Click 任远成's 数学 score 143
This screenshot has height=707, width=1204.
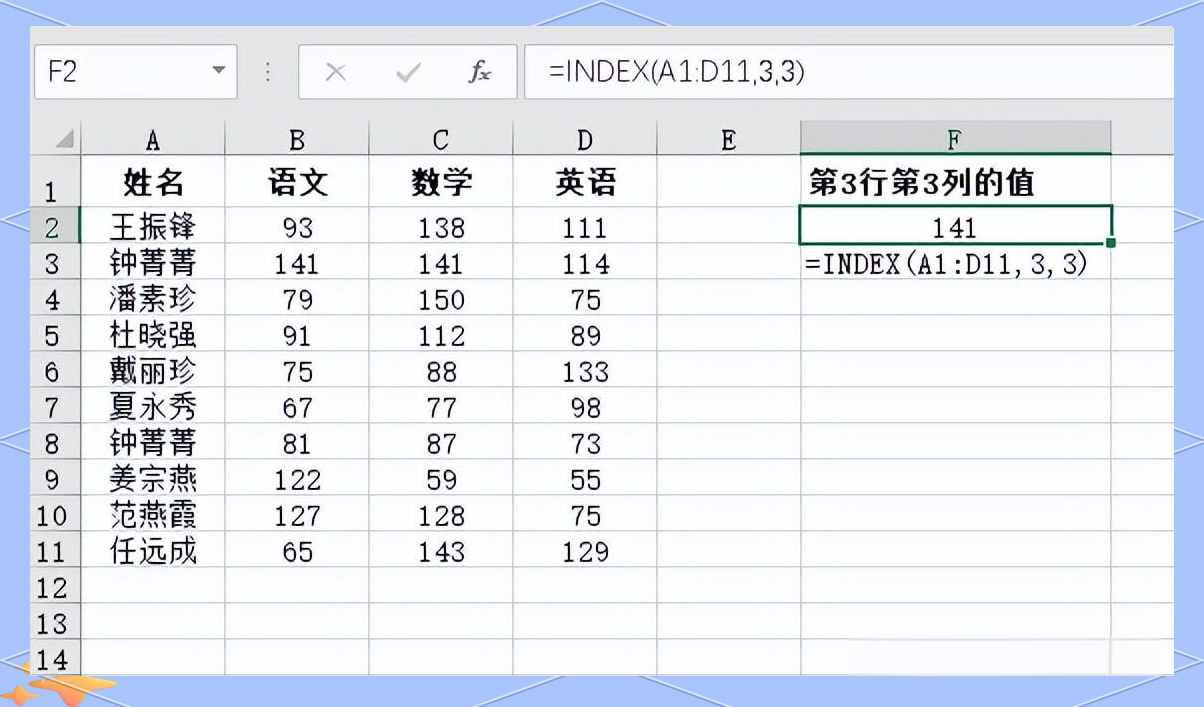(x=441, y=551)
